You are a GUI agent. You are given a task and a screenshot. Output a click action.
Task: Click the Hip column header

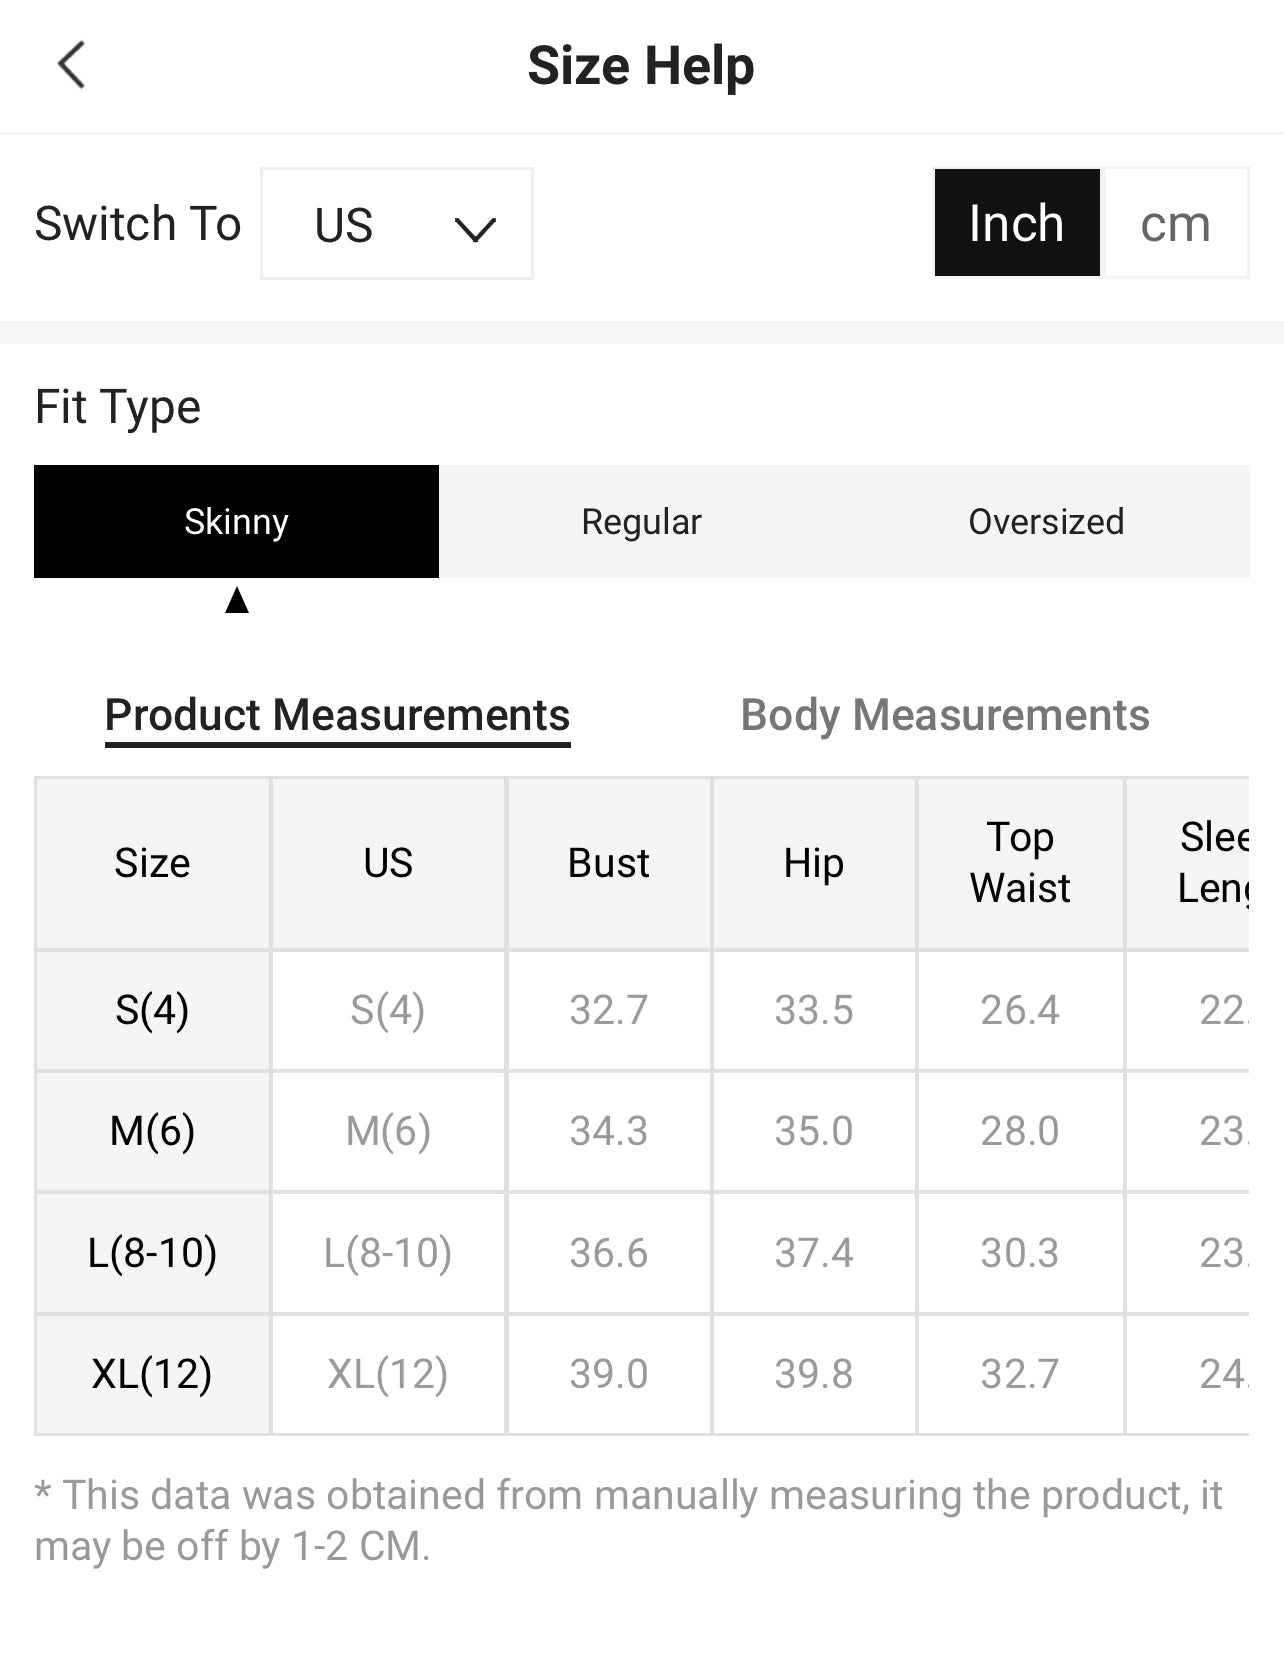[814, 863]
